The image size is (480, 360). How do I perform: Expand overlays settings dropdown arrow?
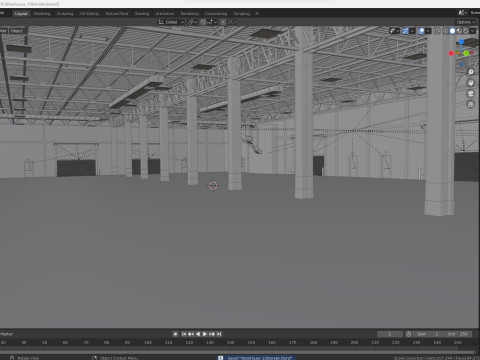(428, 31)
